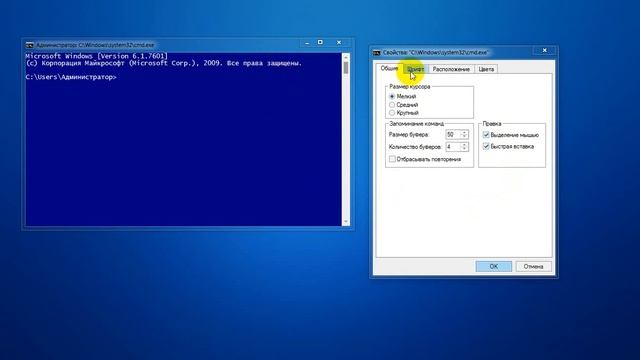The image size is (640, 360).
Task: Click the Количество буферов value field
Action: coord(453,147)
